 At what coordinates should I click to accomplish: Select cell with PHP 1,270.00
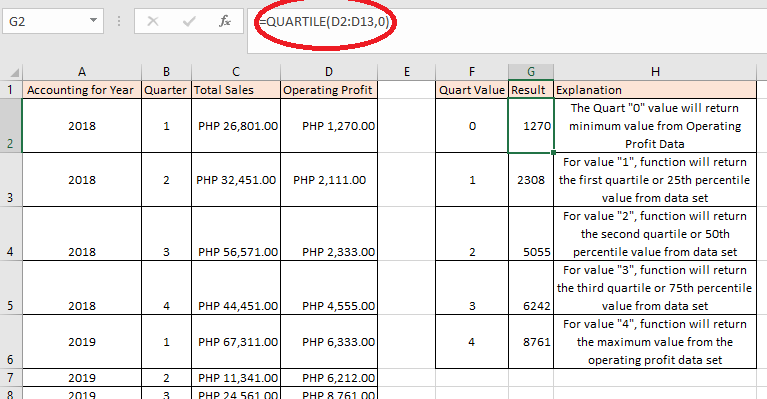(x=329, y=126)
